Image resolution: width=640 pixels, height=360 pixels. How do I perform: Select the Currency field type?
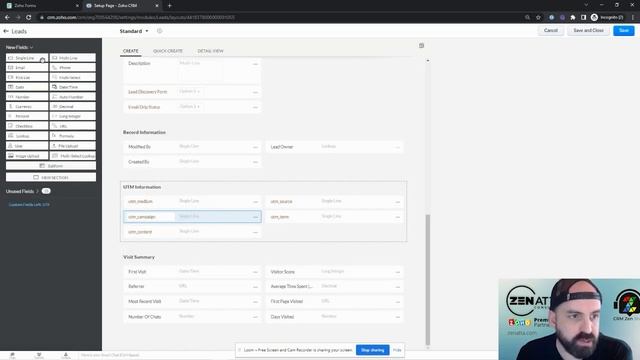click(x=27, y=107)
